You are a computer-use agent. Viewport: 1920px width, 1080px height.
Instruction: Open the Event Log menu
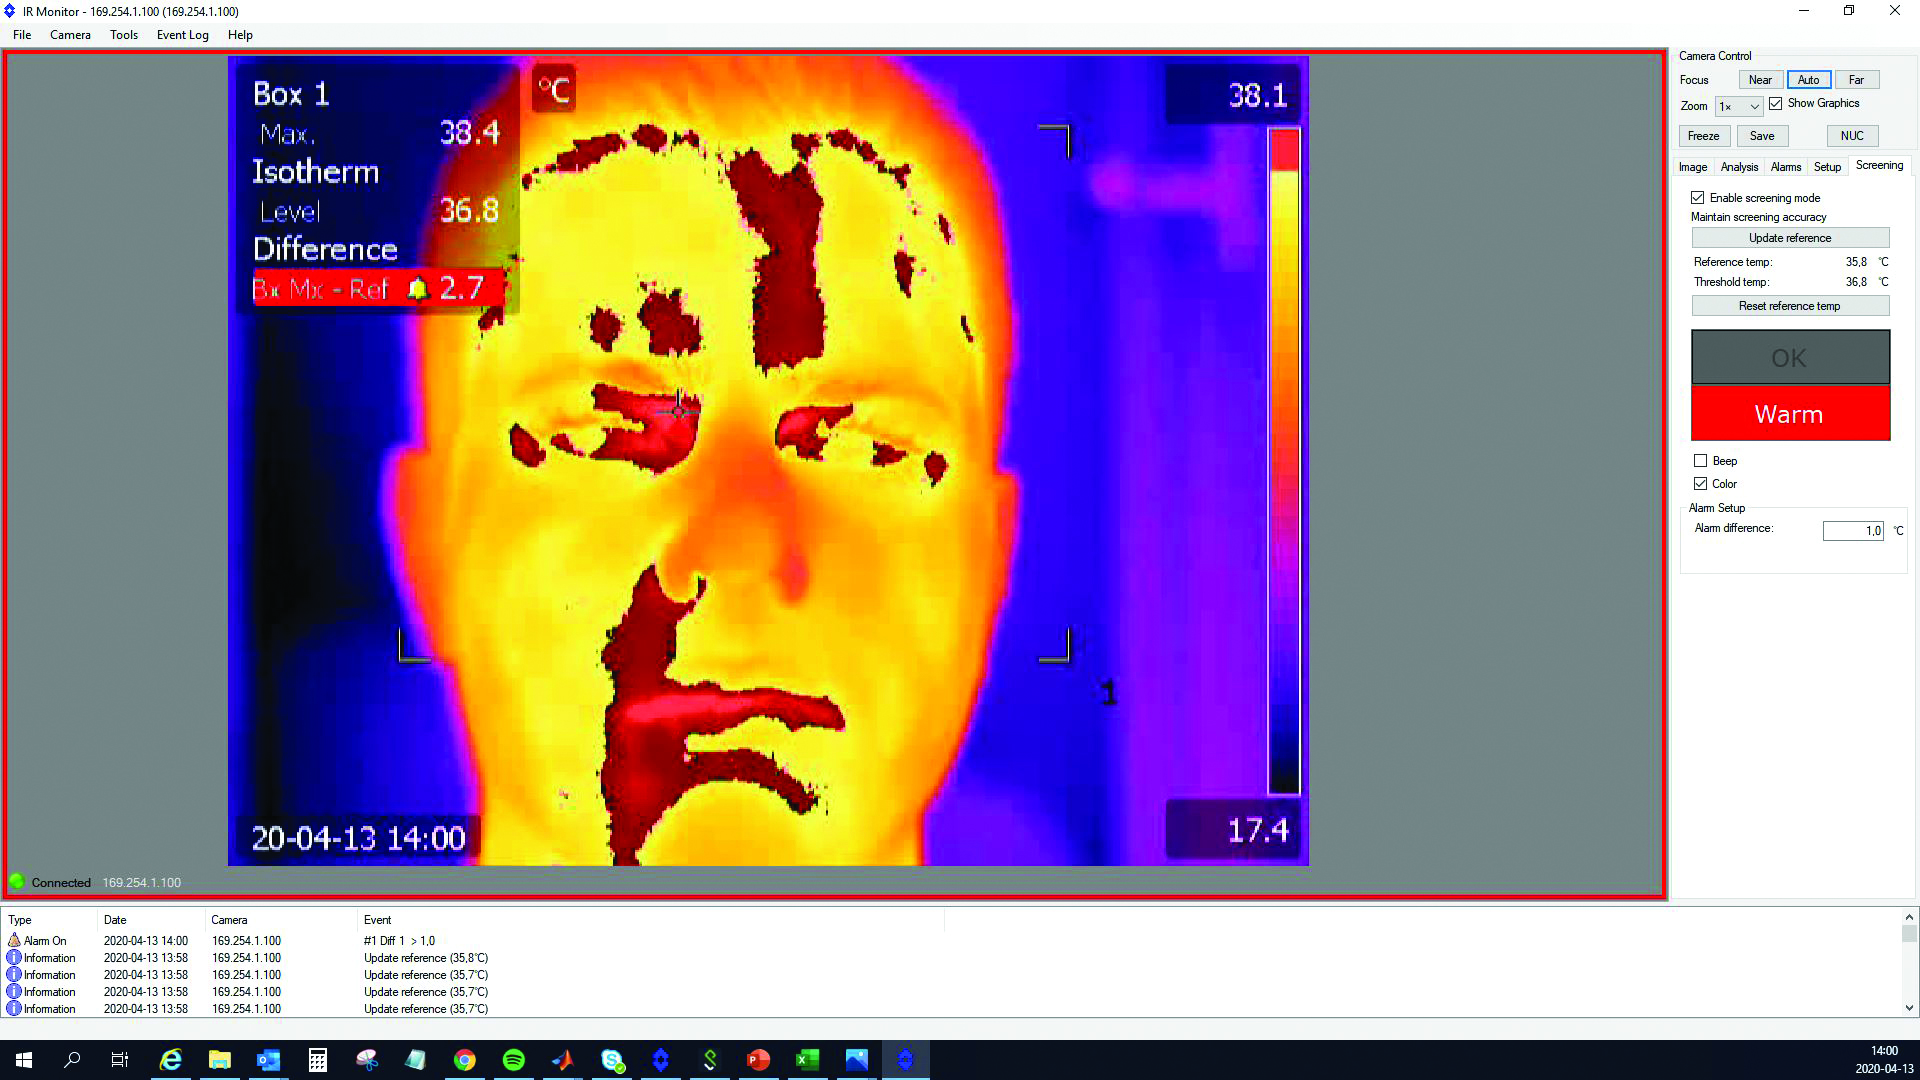[182, 35]
